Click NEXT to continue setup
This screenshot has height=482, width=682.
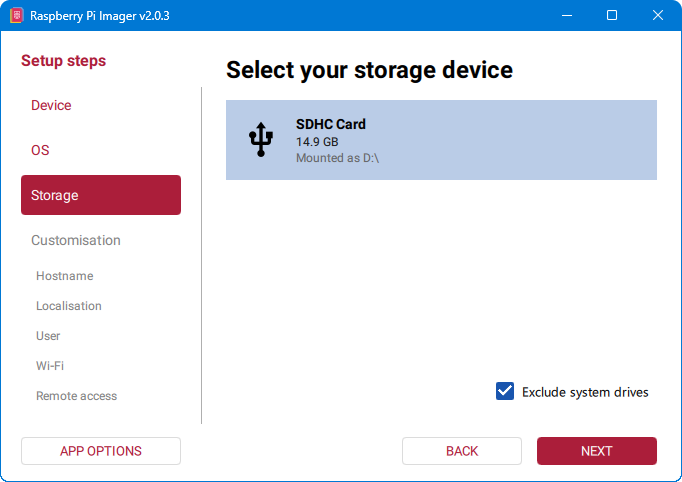(596, 451)
